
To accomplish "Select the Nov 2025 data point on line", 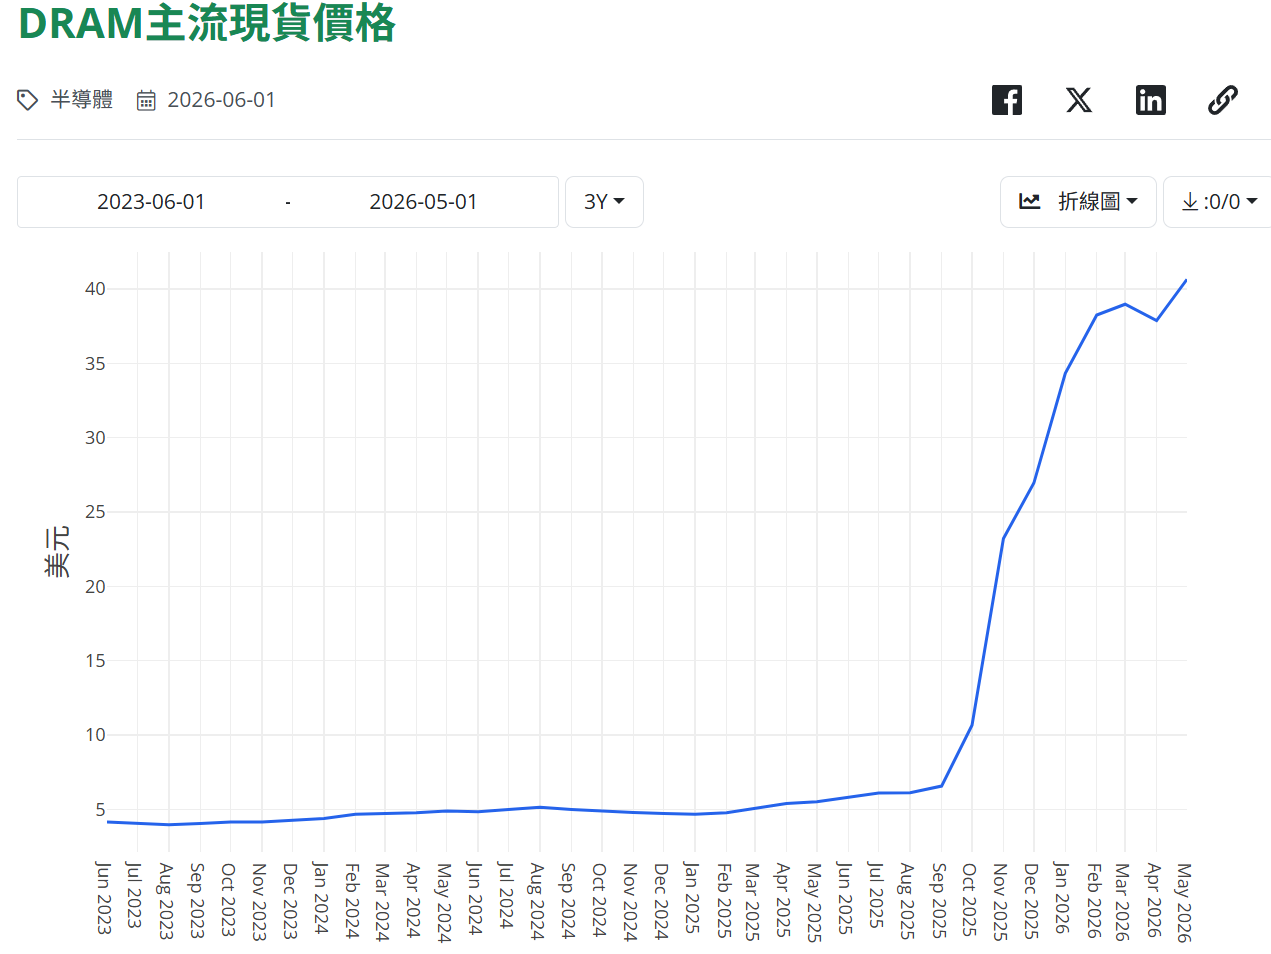I will coord(1003,538).
